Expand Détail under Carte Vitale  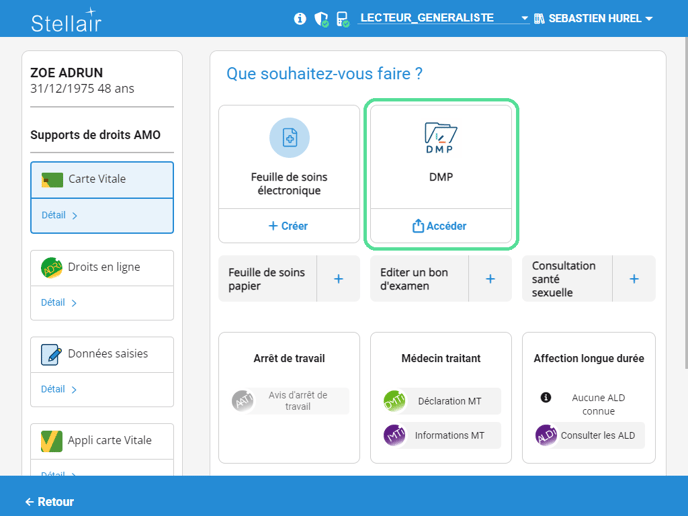click(x=59, y=215)
